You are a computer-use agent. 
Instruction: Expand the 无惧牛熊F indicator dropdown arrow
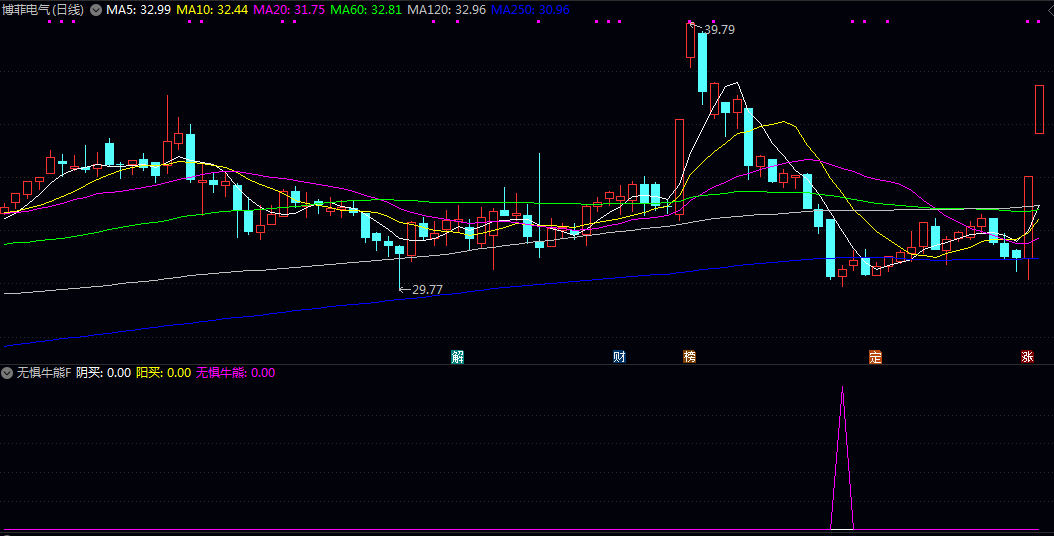(8, 373)
